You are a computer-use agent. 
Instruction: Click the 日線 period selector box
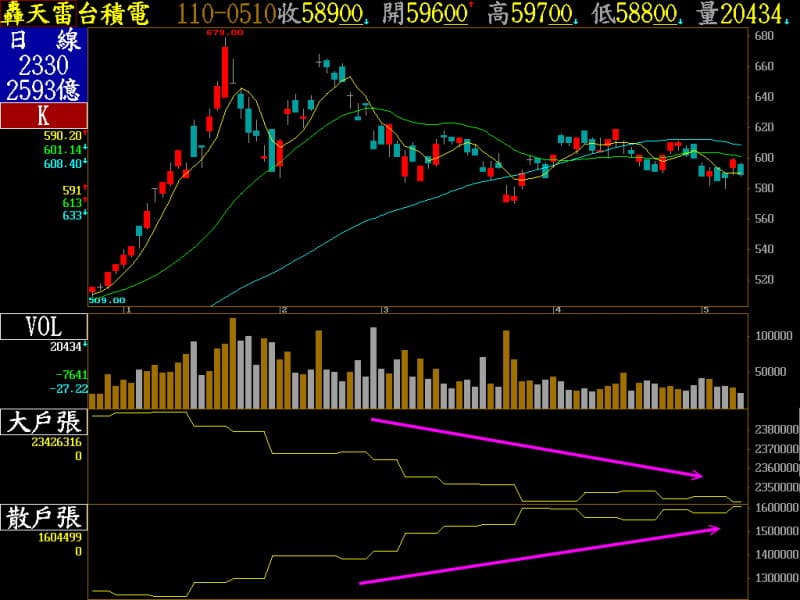coord(43,42)
